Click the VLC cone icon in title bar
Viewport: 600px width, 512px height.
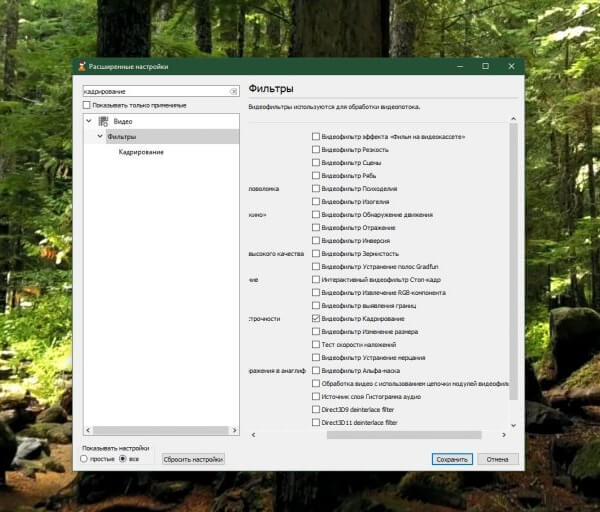(x=82, y=67)
